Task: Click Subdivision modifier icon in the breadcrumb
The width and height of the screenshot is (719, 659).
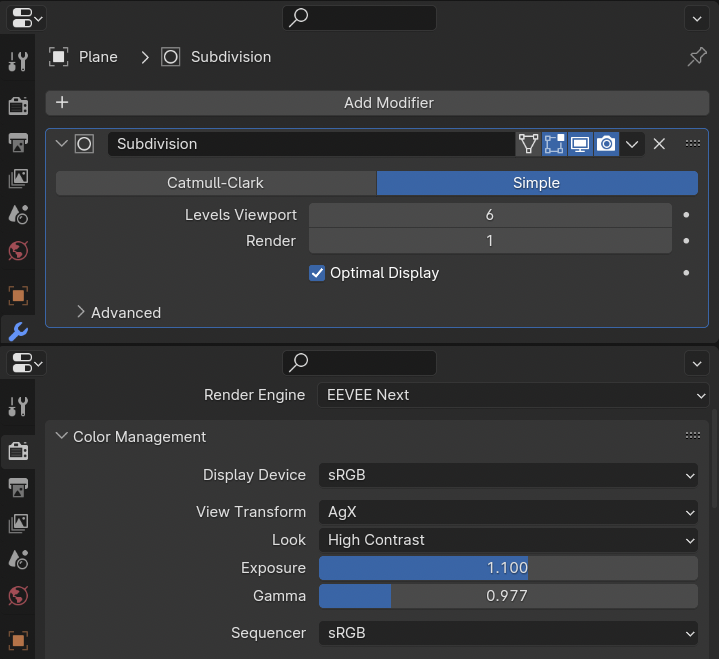Action: pyautogui.click(x=171, y=57)
